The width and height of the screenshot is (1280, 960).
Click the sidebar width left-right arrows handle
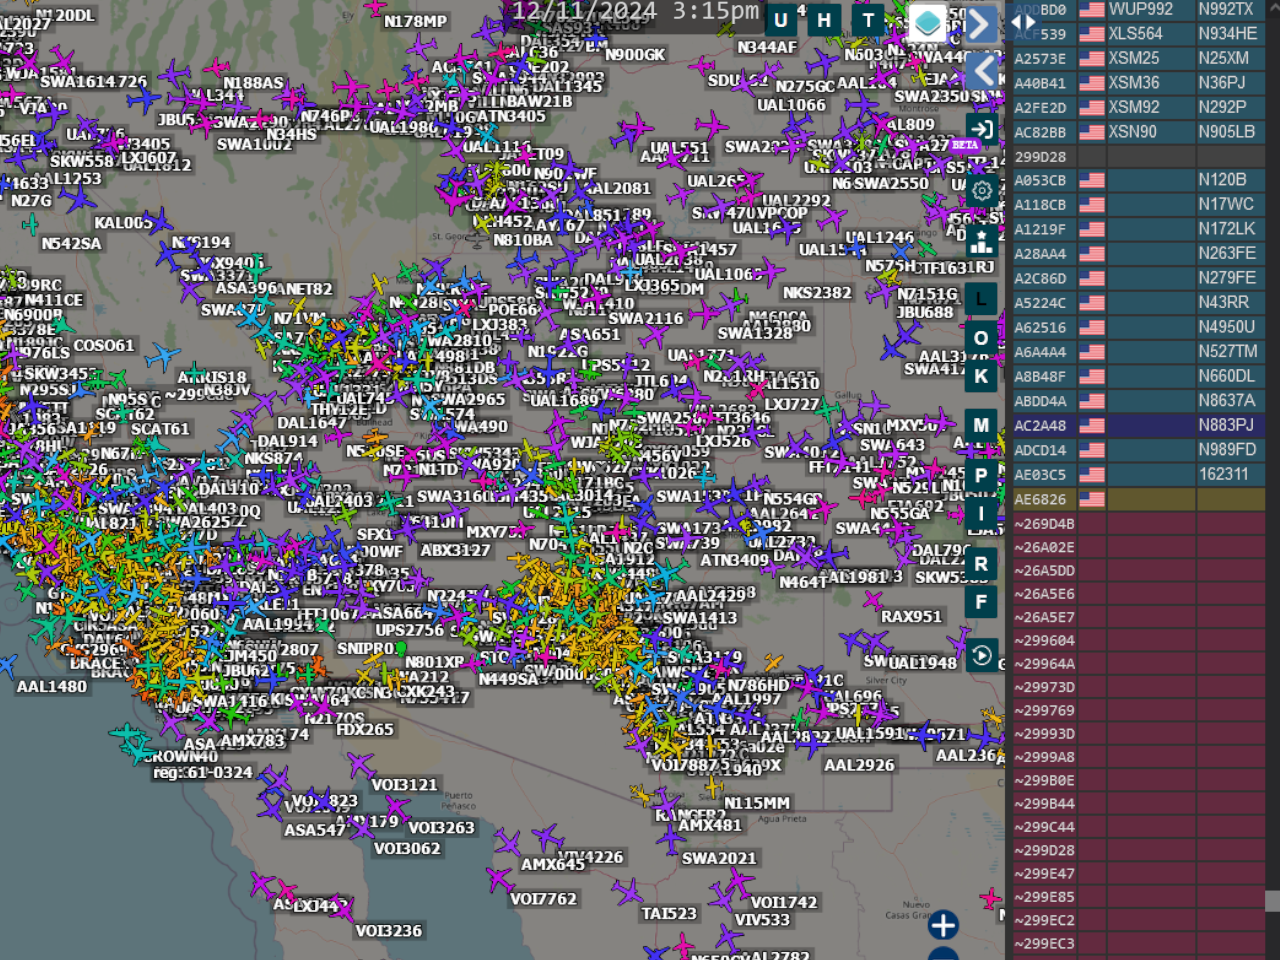[1024, 21]
